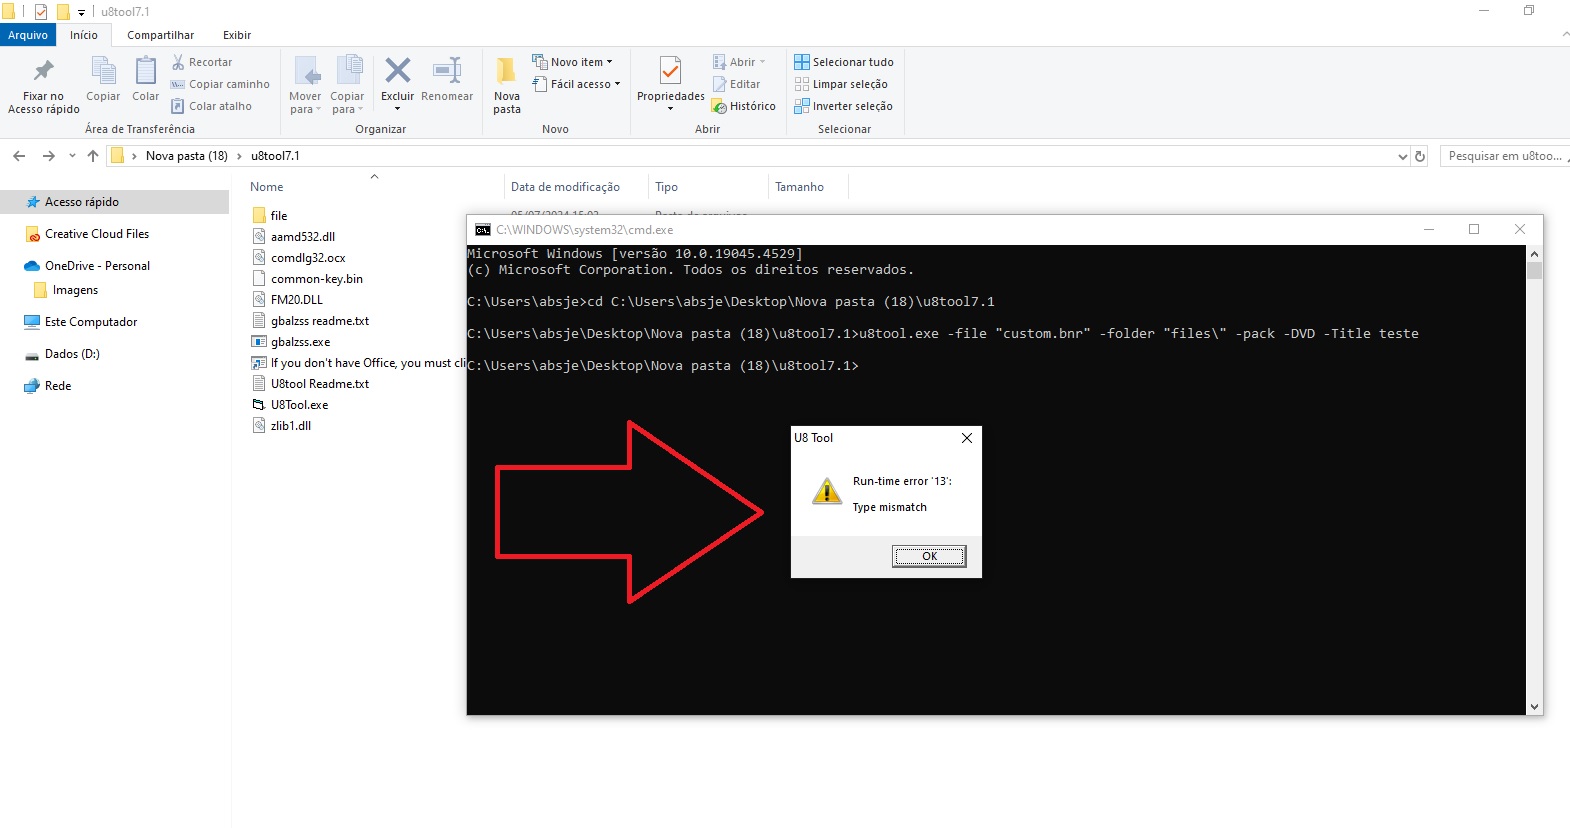Click the refresh icon by address bar
The height and width of the screenshot is (828, 1570).
coord(1420,156)
